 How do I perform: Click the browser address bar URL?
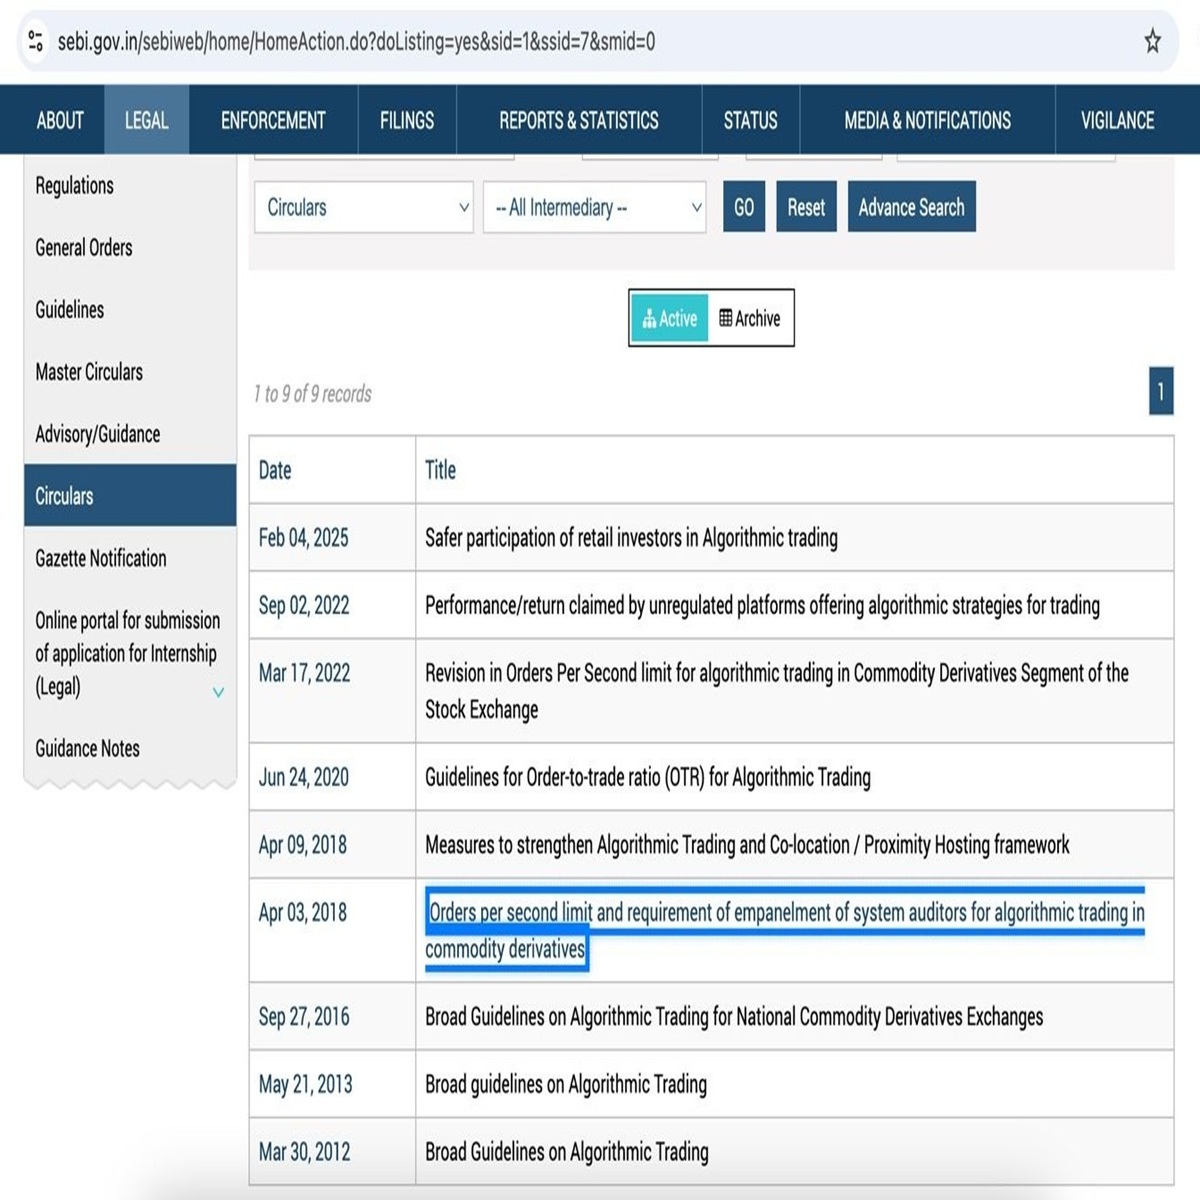tap(356, 41)
